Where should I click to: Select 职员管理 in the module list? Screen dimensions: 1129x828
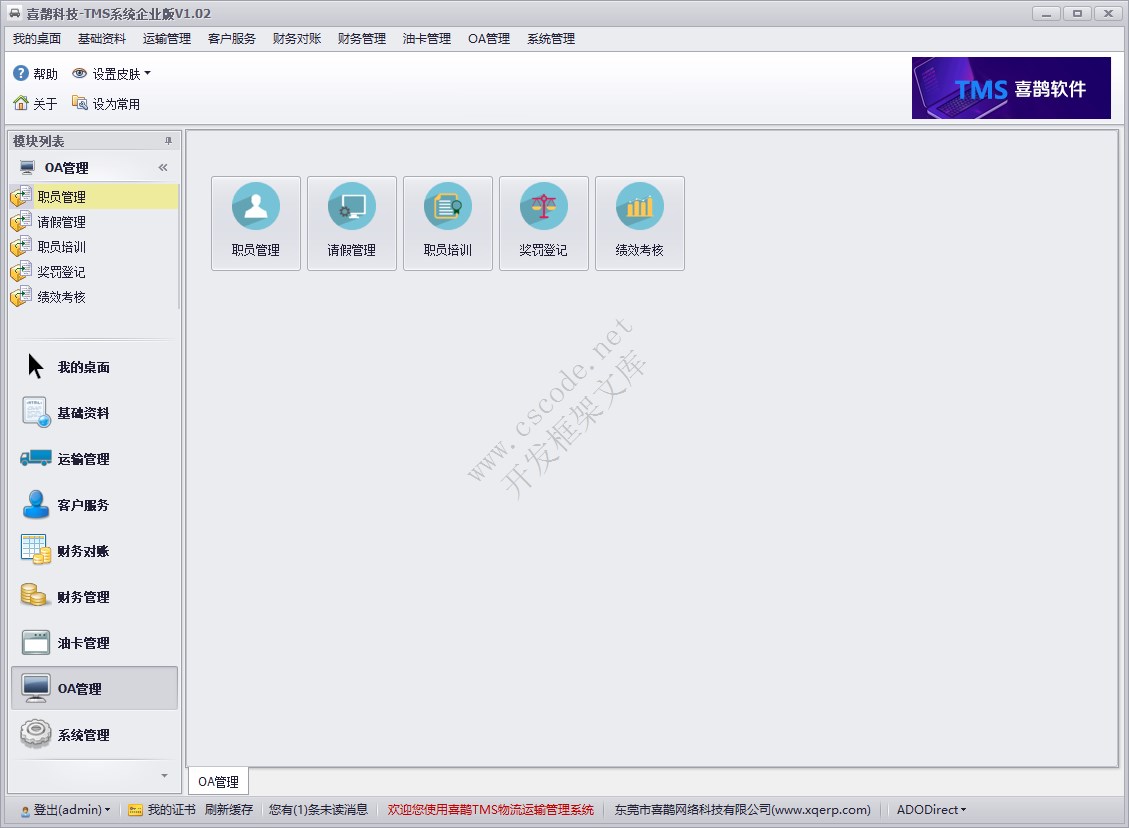click(94, 197)
